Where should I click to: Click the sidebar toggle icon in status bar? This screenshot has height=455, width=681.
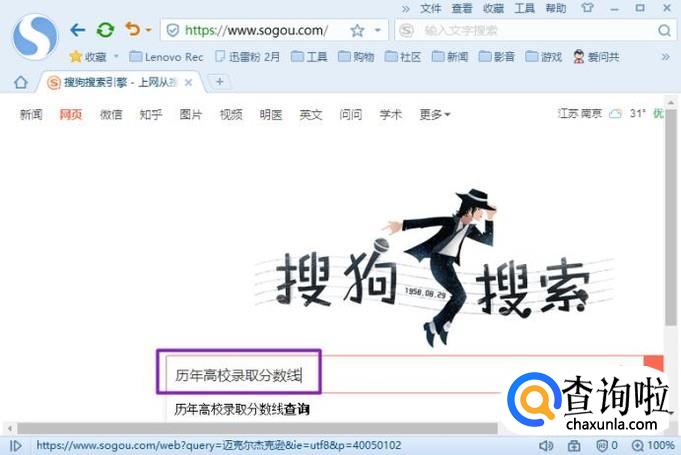pos(15,445)
